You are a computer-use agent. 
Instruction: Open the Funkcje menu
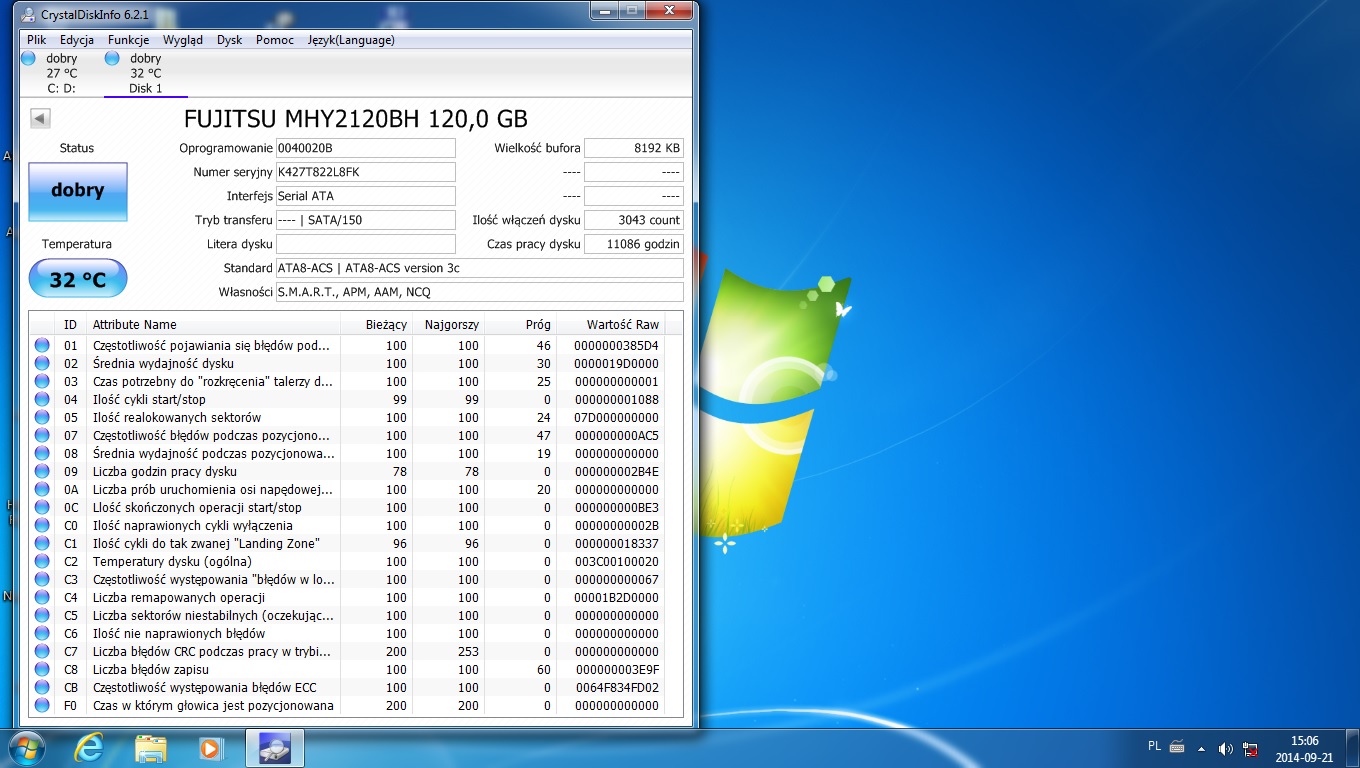[x=129, y=40]
